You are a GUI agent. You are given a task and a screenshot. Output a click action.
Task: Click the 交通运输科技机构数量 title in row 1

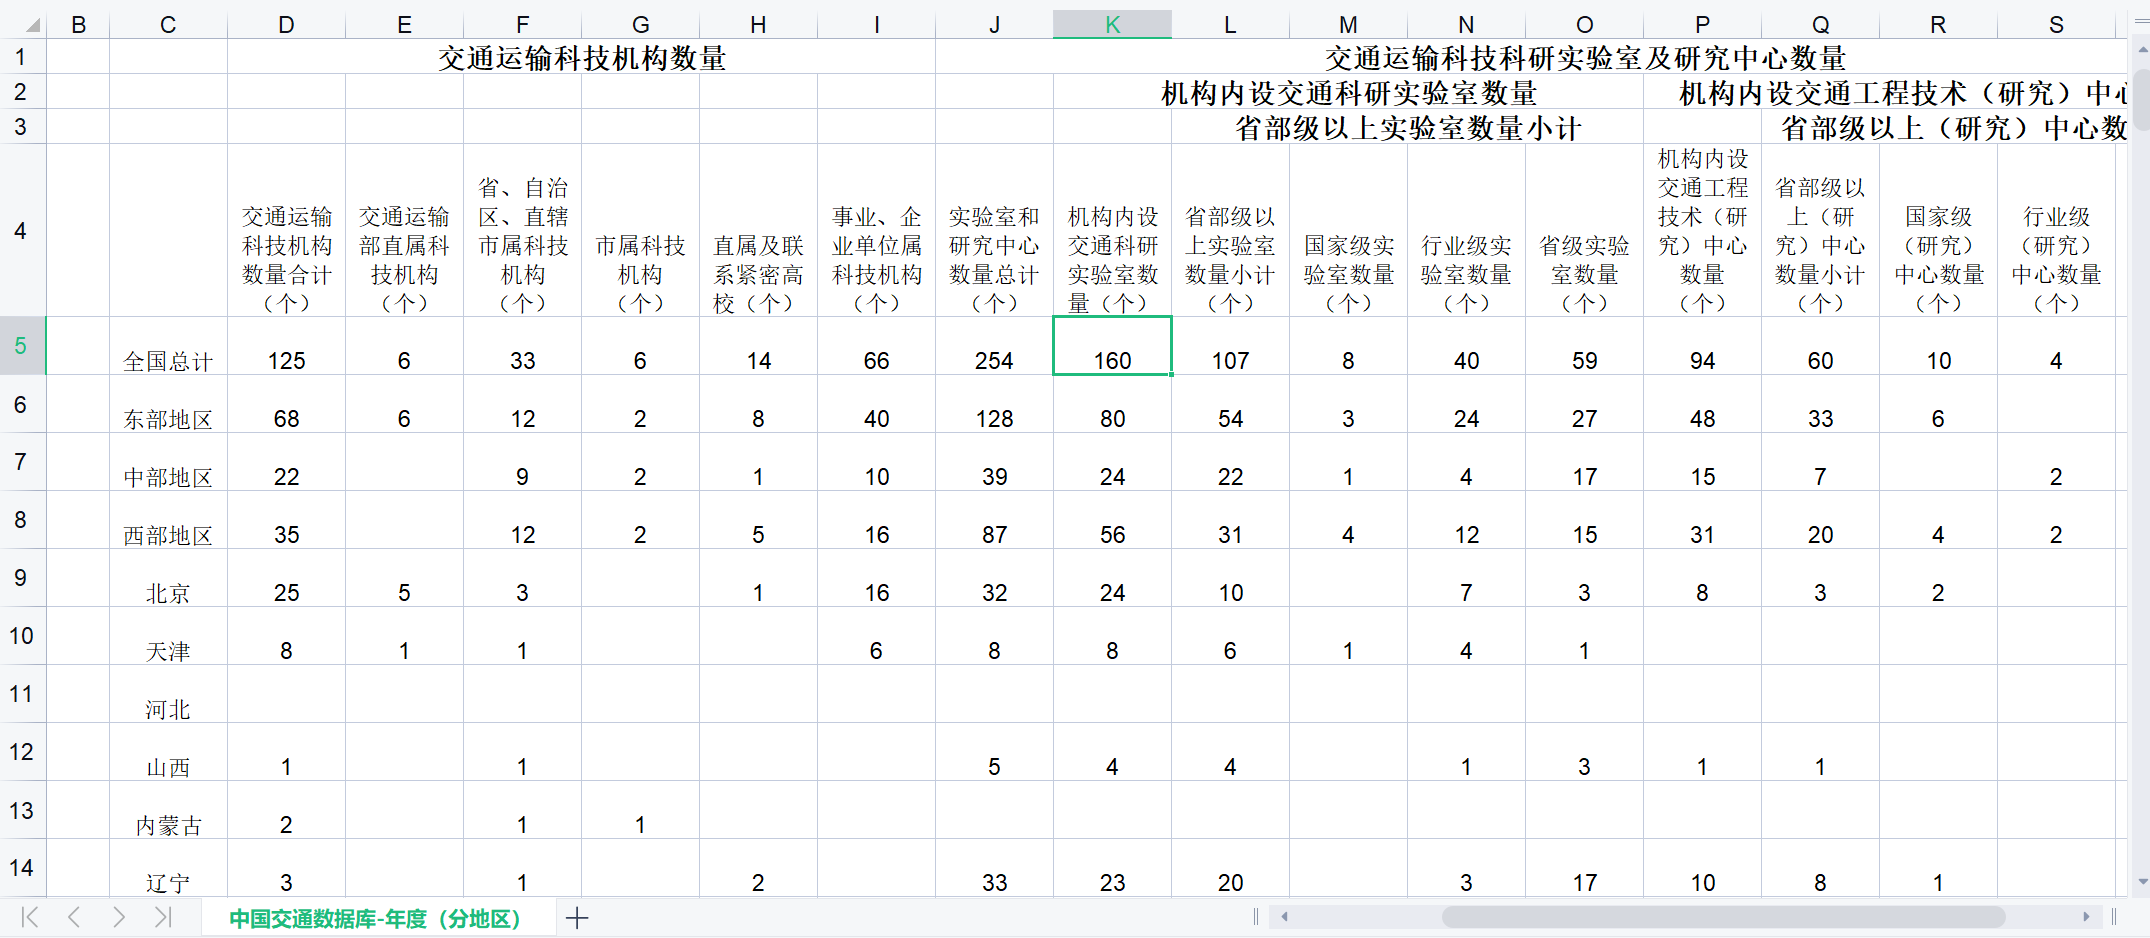point(582,58)
